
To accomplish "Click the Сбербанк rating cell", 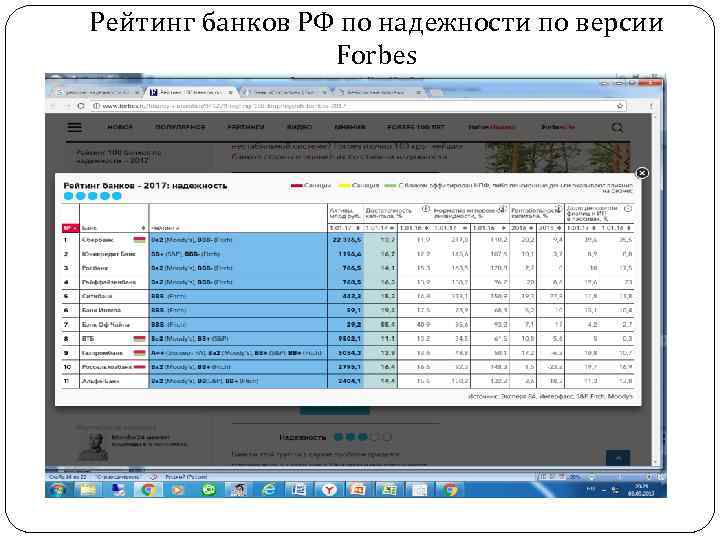I will [238, 240].
